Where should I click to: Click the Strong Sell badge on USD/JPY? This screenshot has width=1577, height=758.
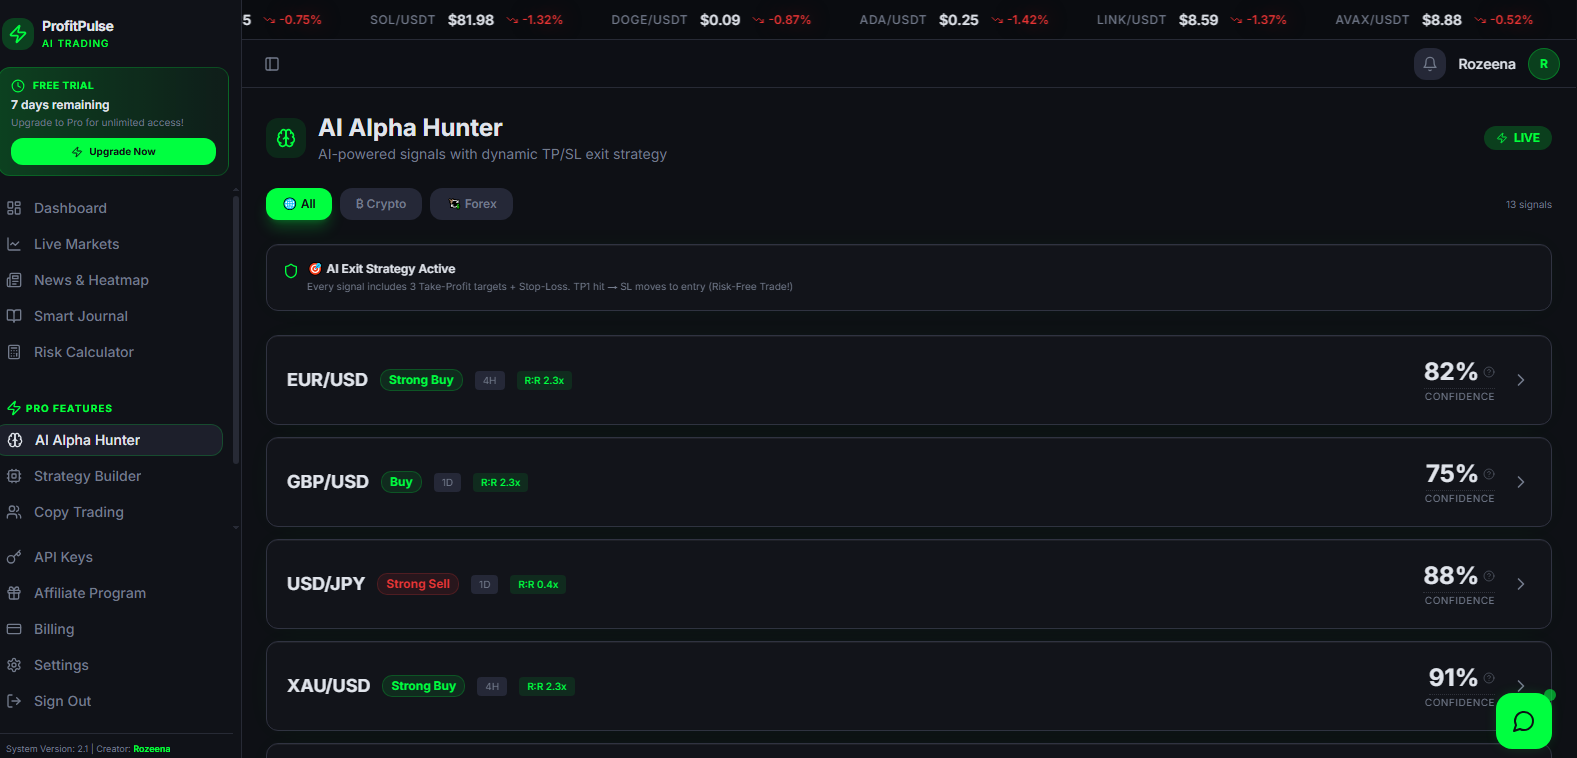[418, 584]
